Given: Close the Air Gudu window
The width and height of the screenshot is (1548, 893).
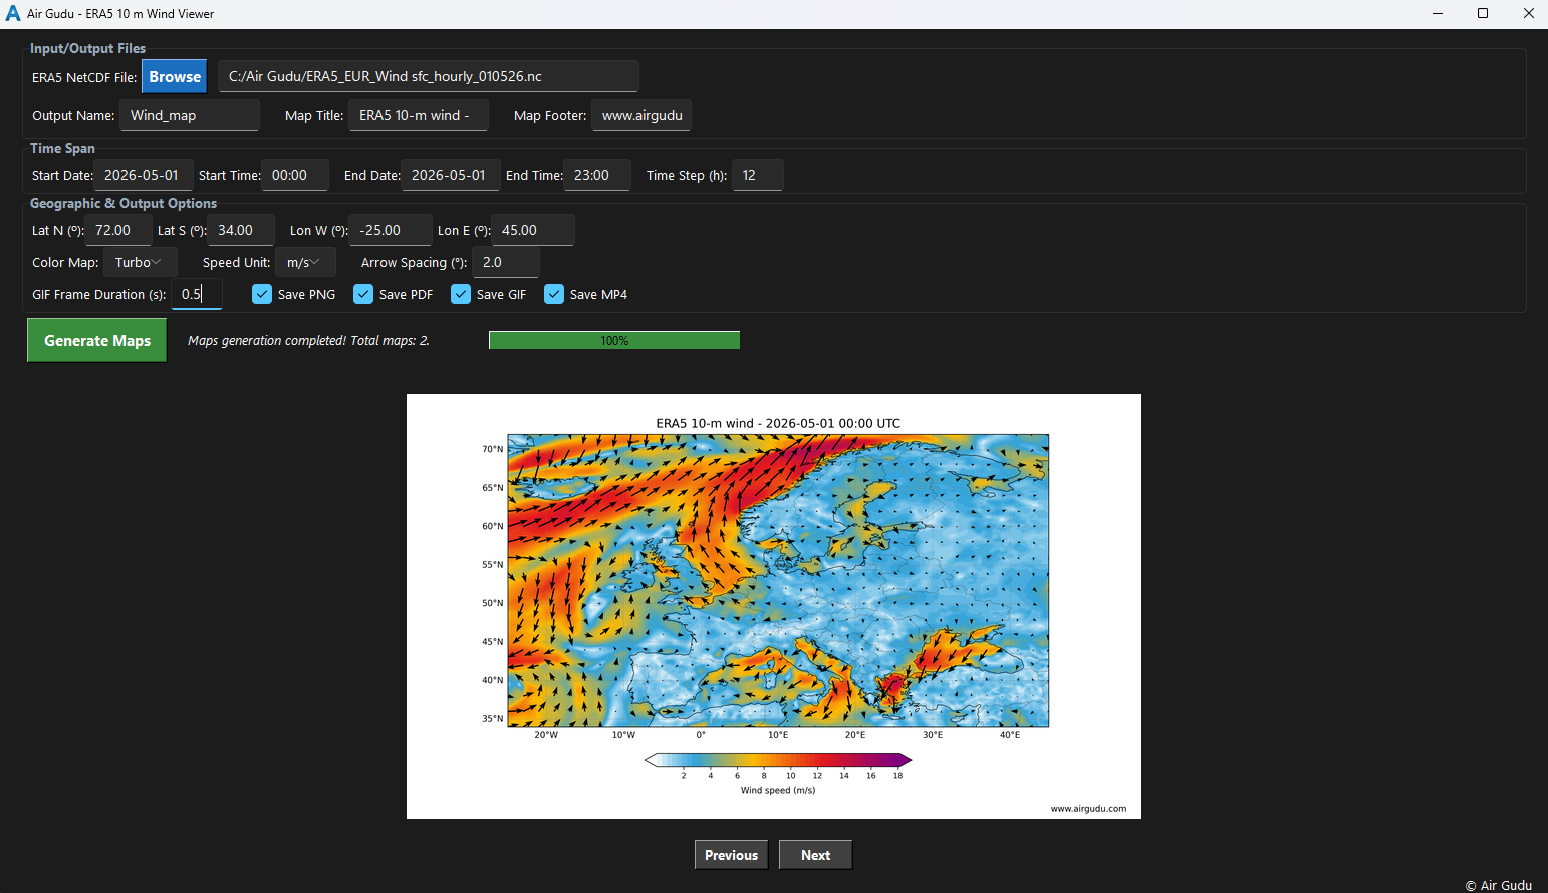Looking at the screenshot, I should (x=1528, y=13).
